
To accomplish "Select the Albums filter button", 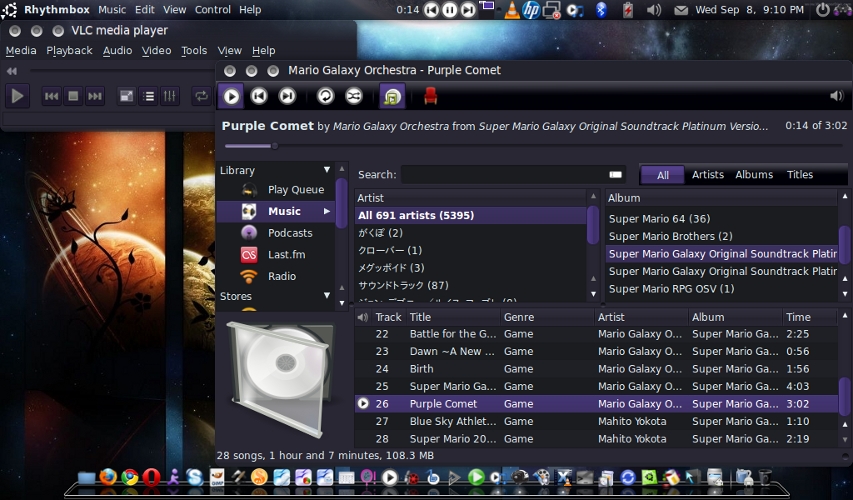I will click(x=754, y=175).
